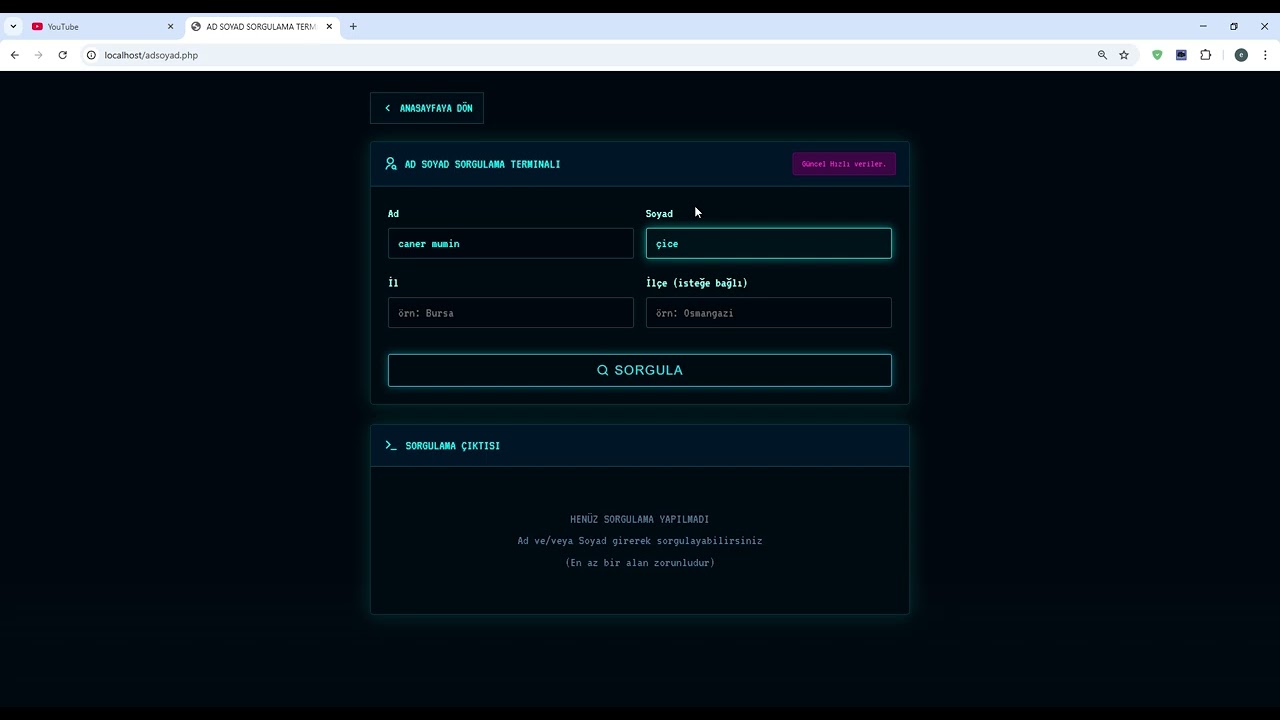Open a new browser tab
Image resolution: width=1280 pixels, height=720 pixels.
[x=353, y=27]
